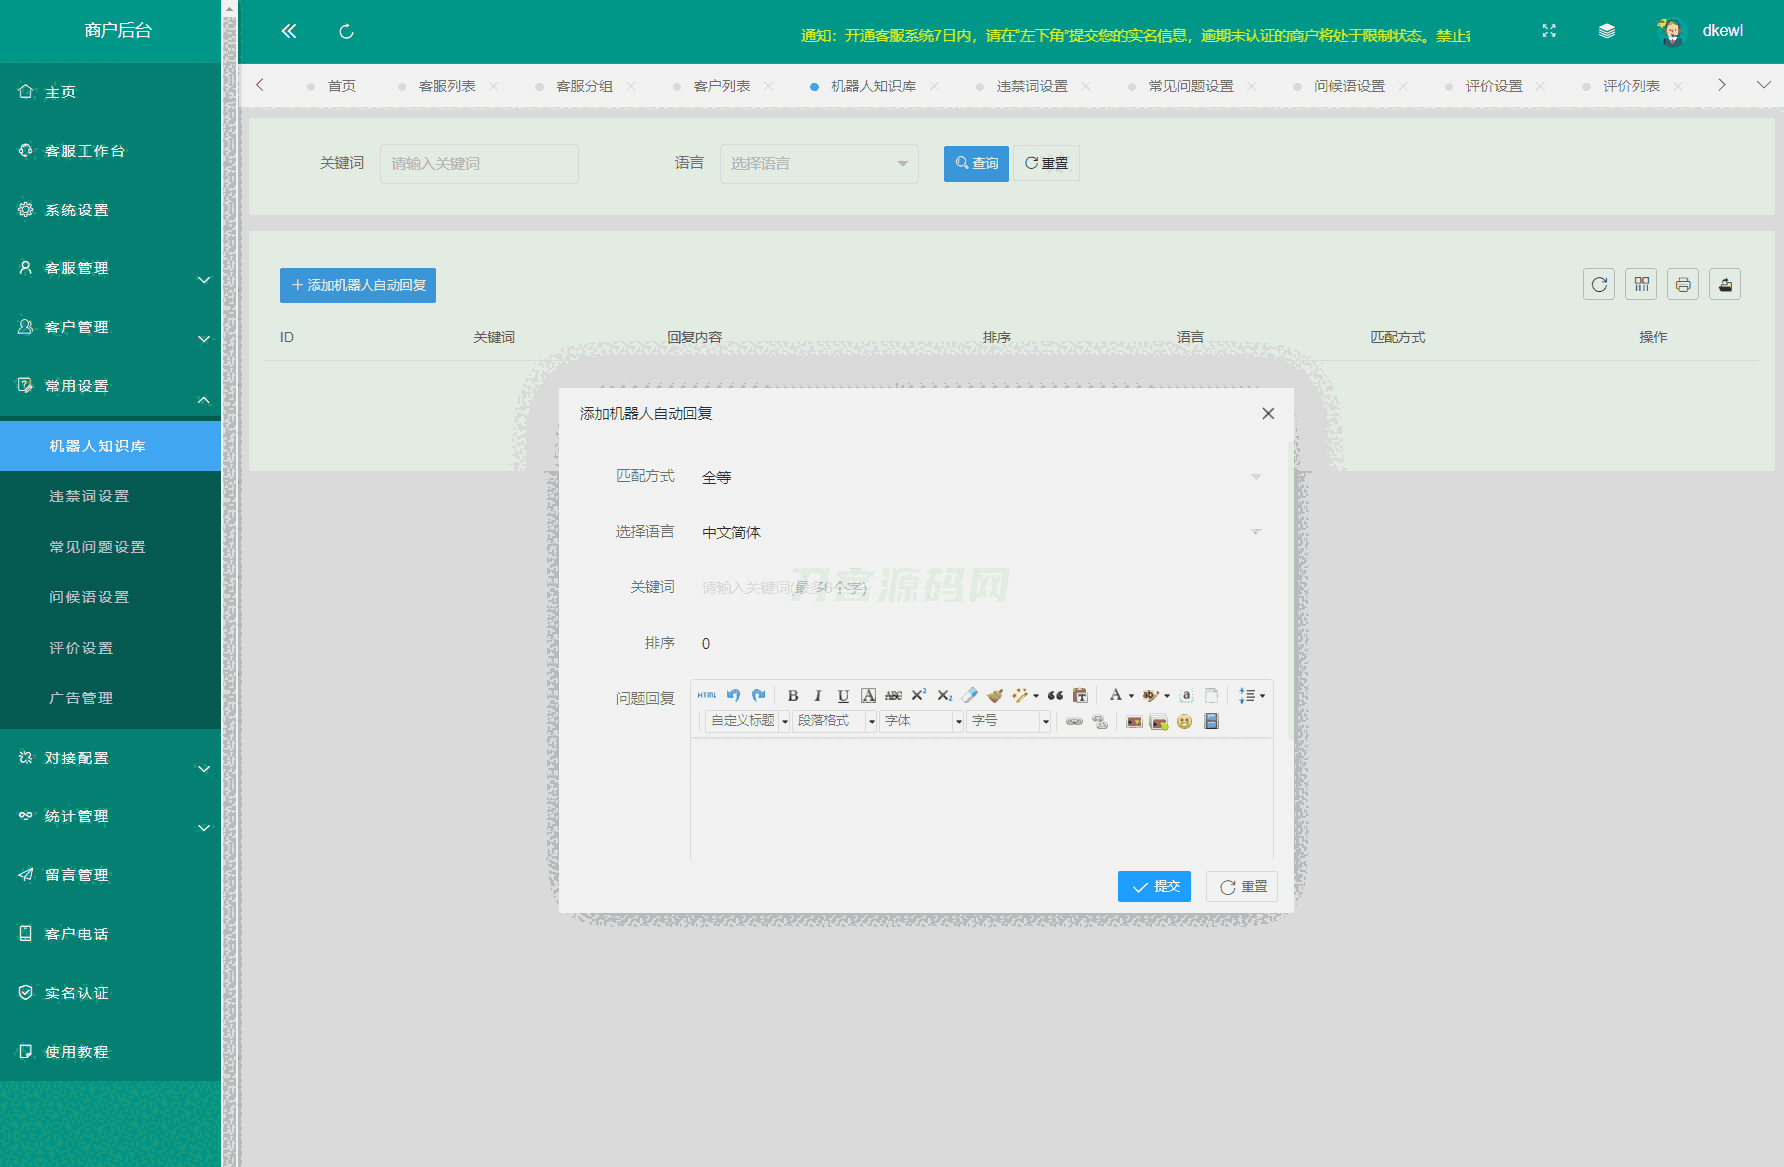Toggle italic formatting in reply editor

818,695
